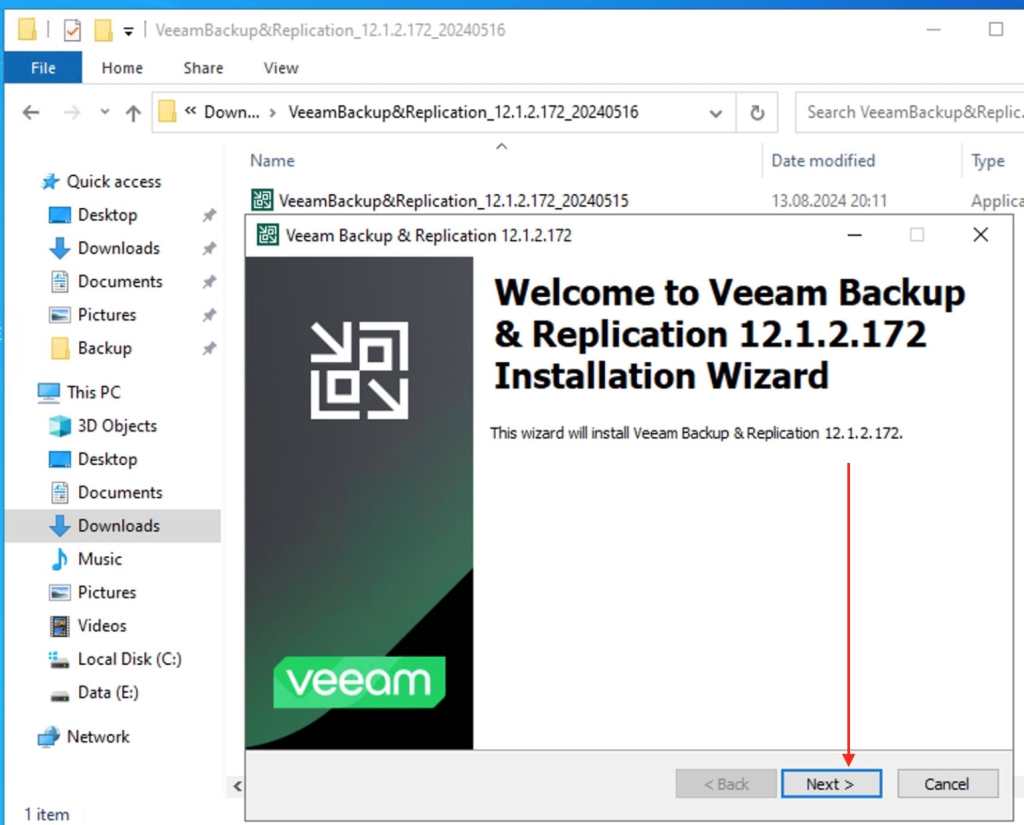1024x825 pixels.
Task: Open Documents under This PC
Action: click(120, 493)
